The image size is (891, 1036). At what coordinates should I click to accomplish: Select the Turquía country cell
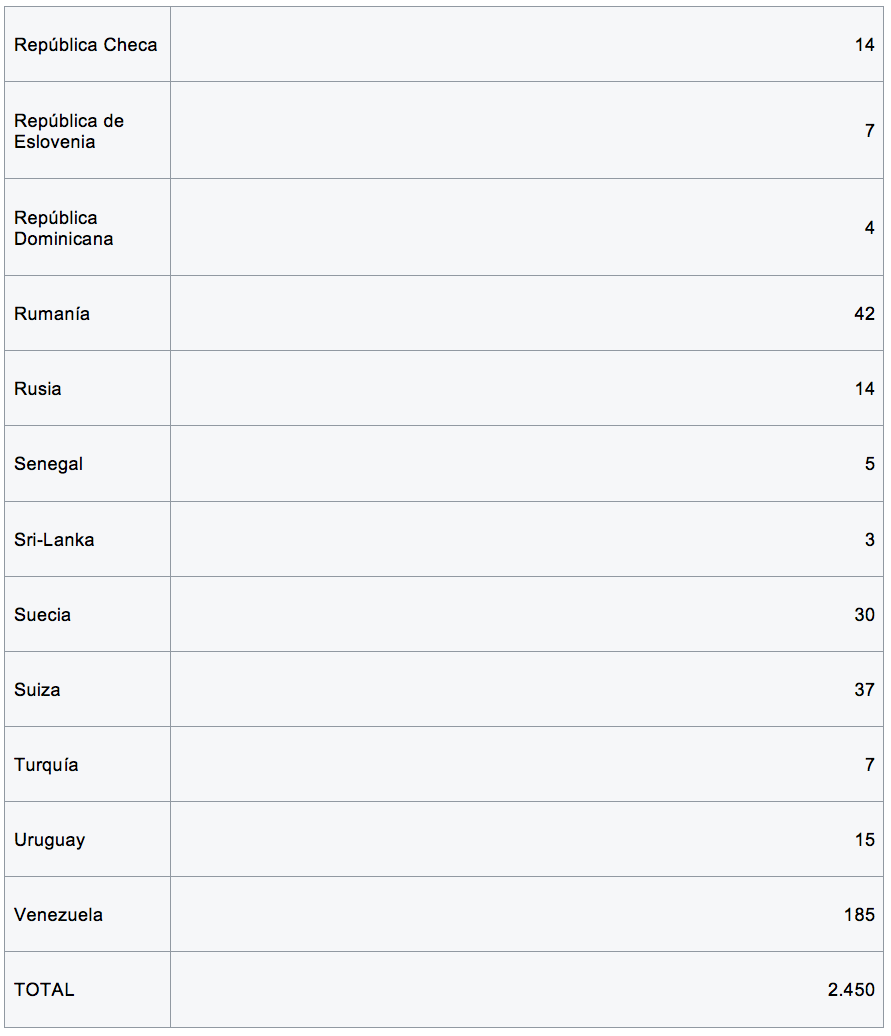pos(46,765)
